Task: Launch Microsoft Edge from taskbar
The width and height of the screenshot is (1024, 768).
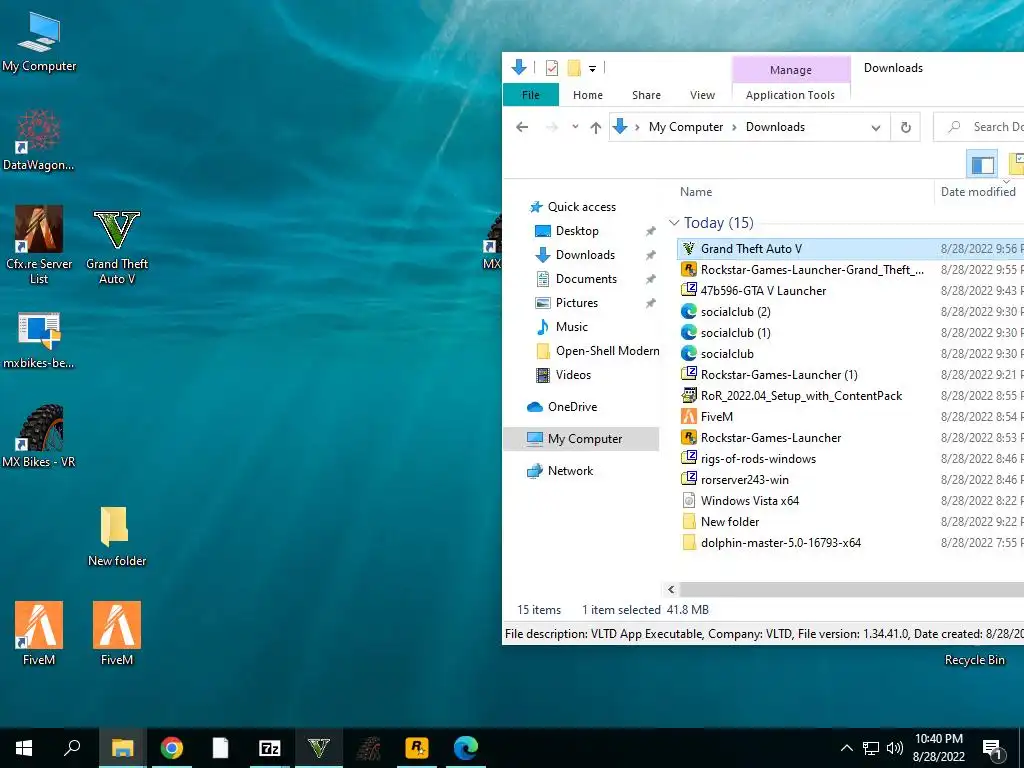Action: tap(466, 748)
